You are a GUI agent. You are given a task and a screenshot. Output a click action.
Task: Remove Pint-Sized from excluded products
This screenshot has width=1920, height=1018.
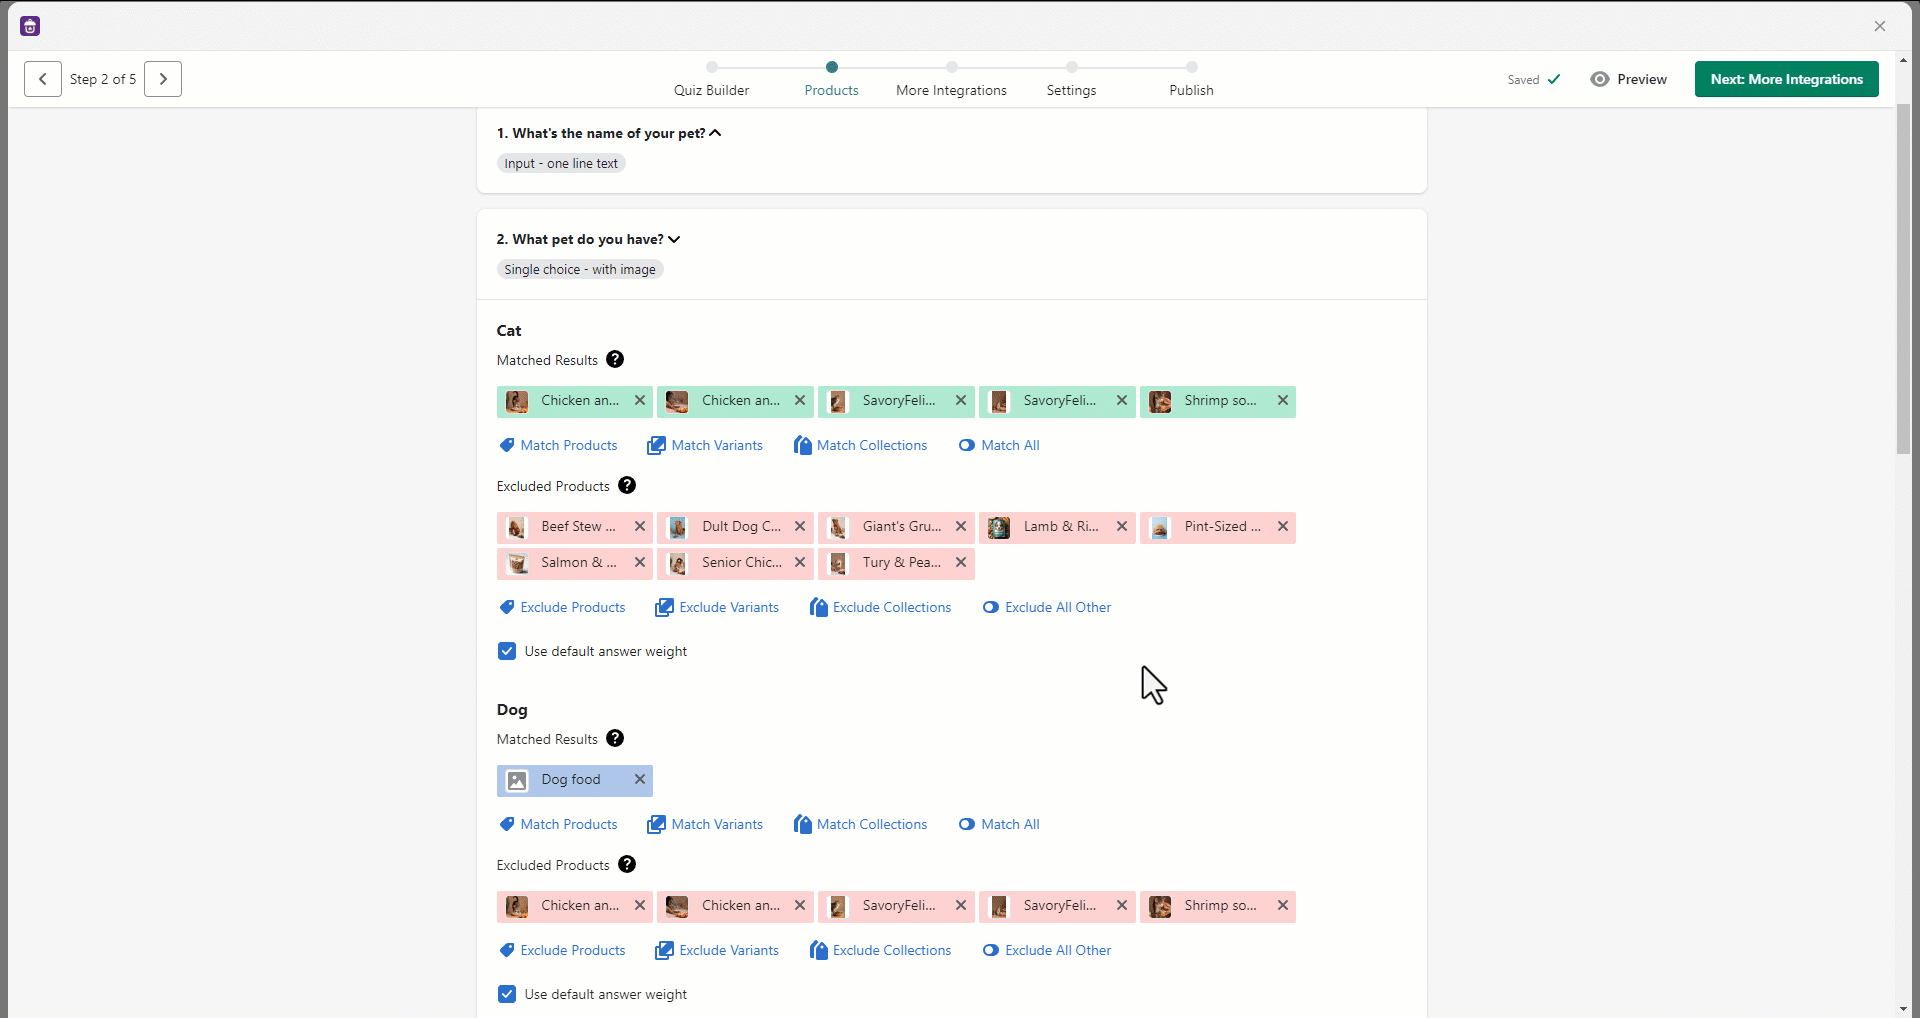pos(1283,526)
